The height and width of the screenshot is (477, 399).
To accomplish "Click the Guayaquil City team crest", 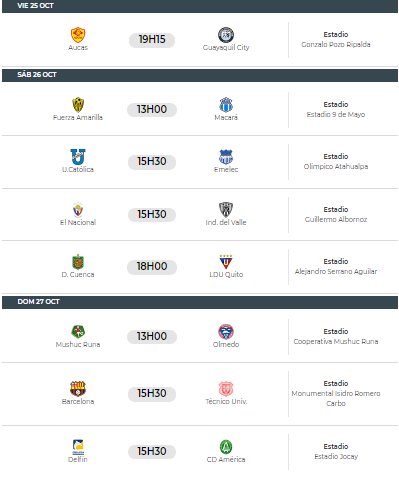I will tap(226, 35).
